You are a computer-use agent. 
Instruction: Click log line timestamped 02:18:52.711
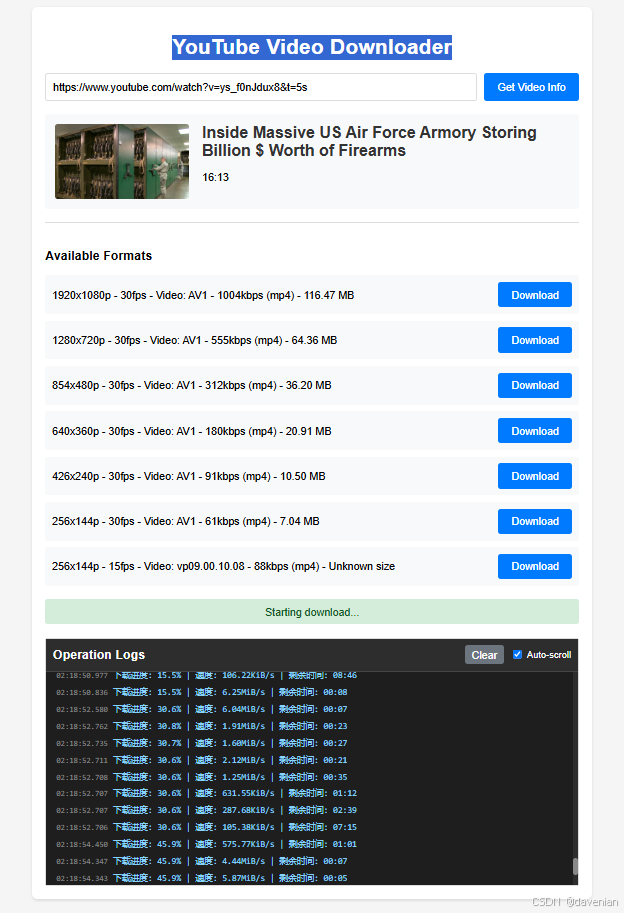click(x=201, y=760)
